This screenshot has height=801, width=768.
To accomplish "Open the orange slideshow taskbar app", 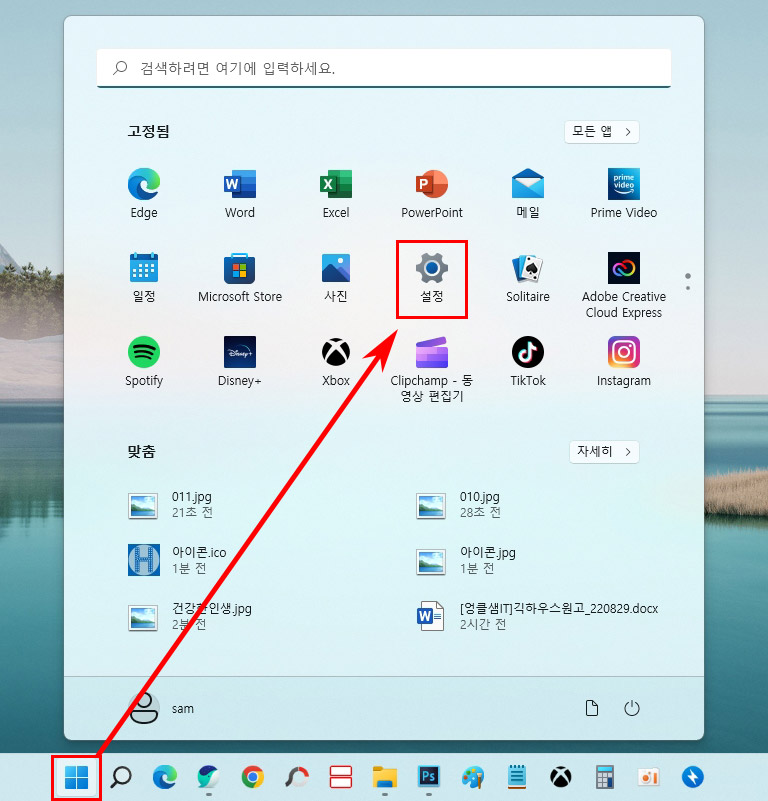I will (x=648, y=777).
